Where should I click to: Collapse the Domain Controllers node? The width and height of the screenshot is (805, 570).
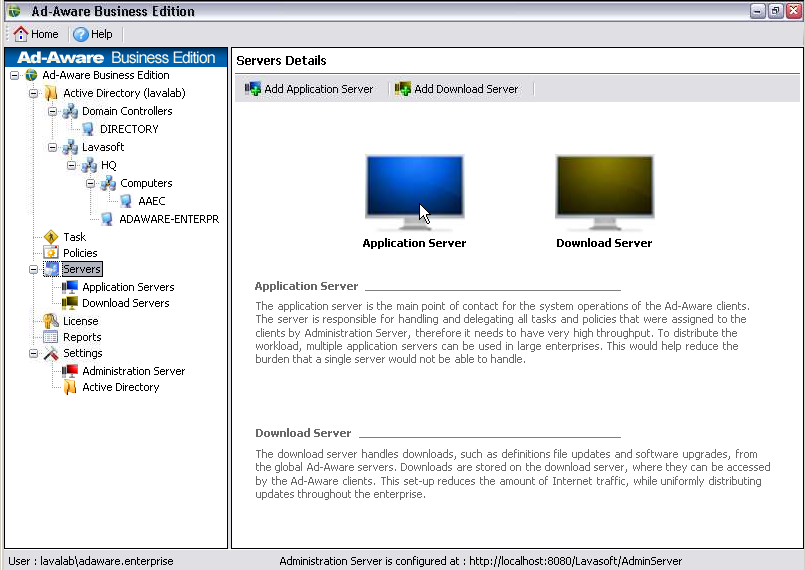click(52, 111)
